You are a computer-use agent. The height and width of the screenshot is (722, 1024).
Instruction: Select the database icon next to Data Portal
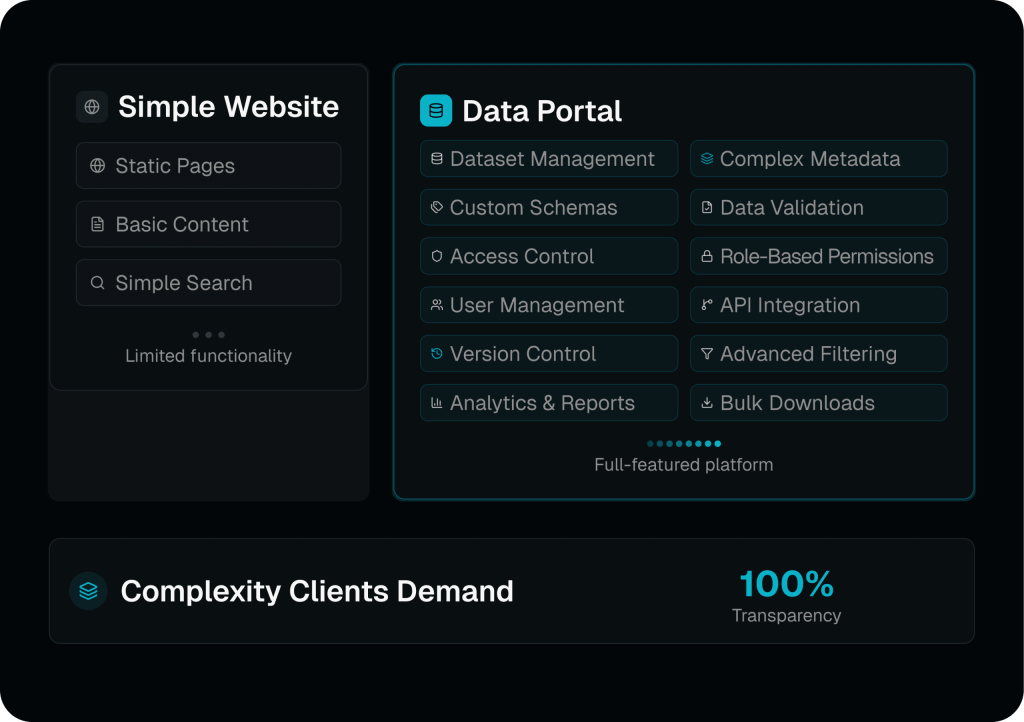tap(435, 110)
